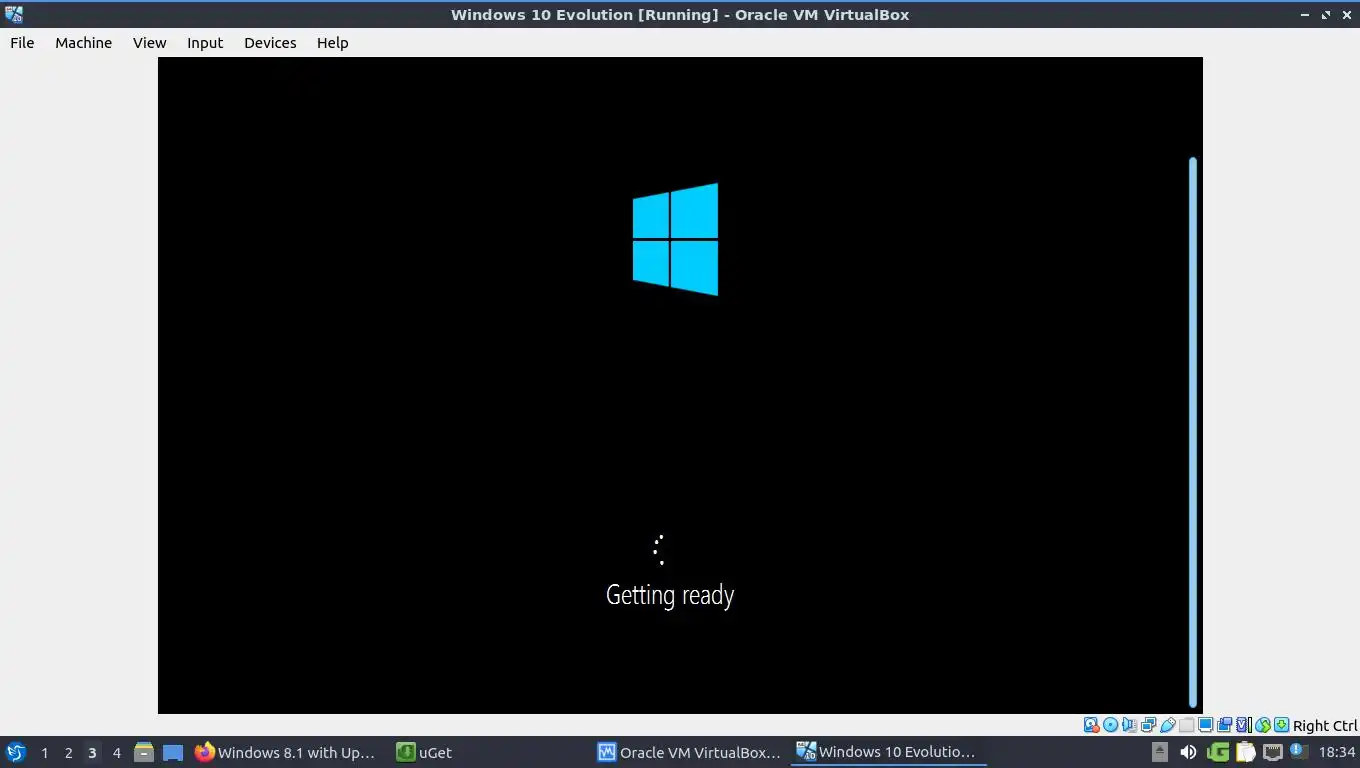Open the file manager drawer icon in taskbar
Image resolution: width=1360 pixels, height=768 pixels.
[144, 752]
